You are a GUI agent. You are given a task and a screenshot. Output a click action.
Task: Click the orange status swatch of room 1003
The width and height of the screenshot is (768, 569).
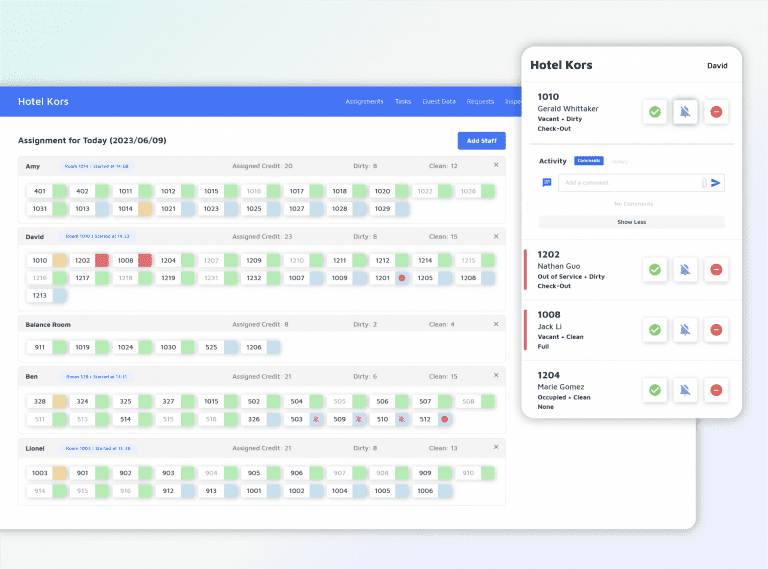click(60, 473)
